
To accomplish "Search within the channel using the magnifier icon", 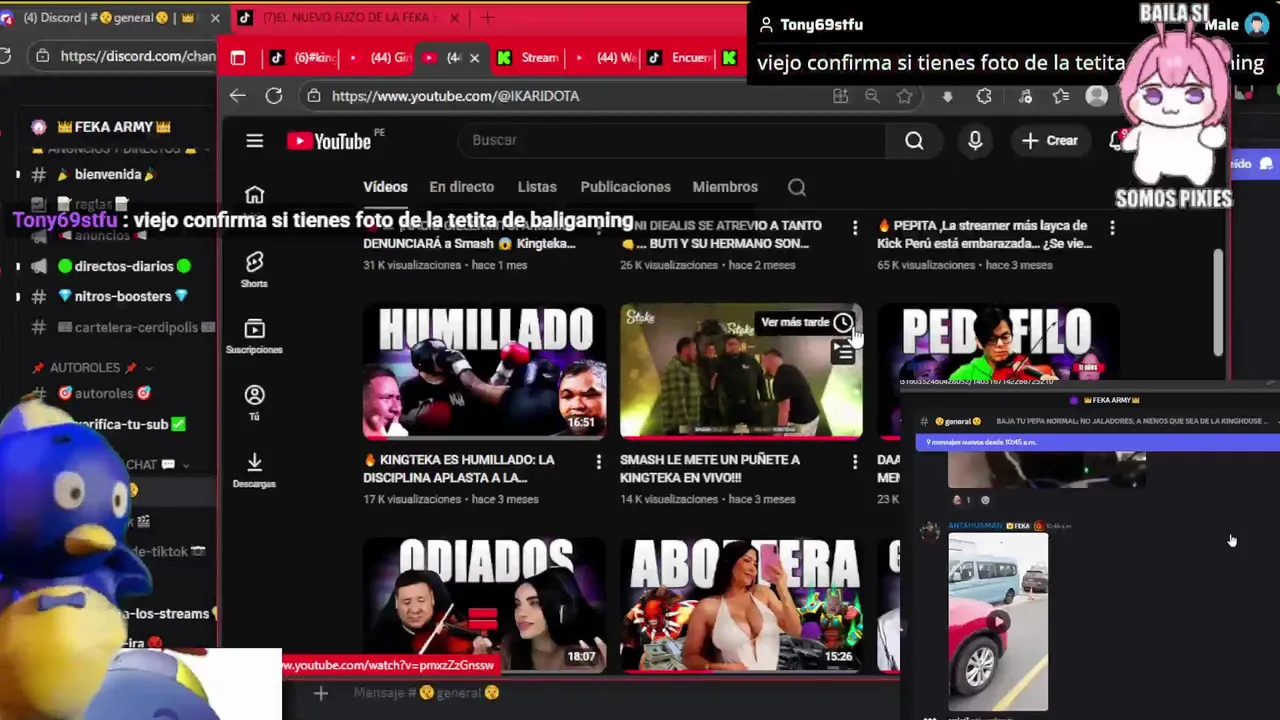I will 797,187.
